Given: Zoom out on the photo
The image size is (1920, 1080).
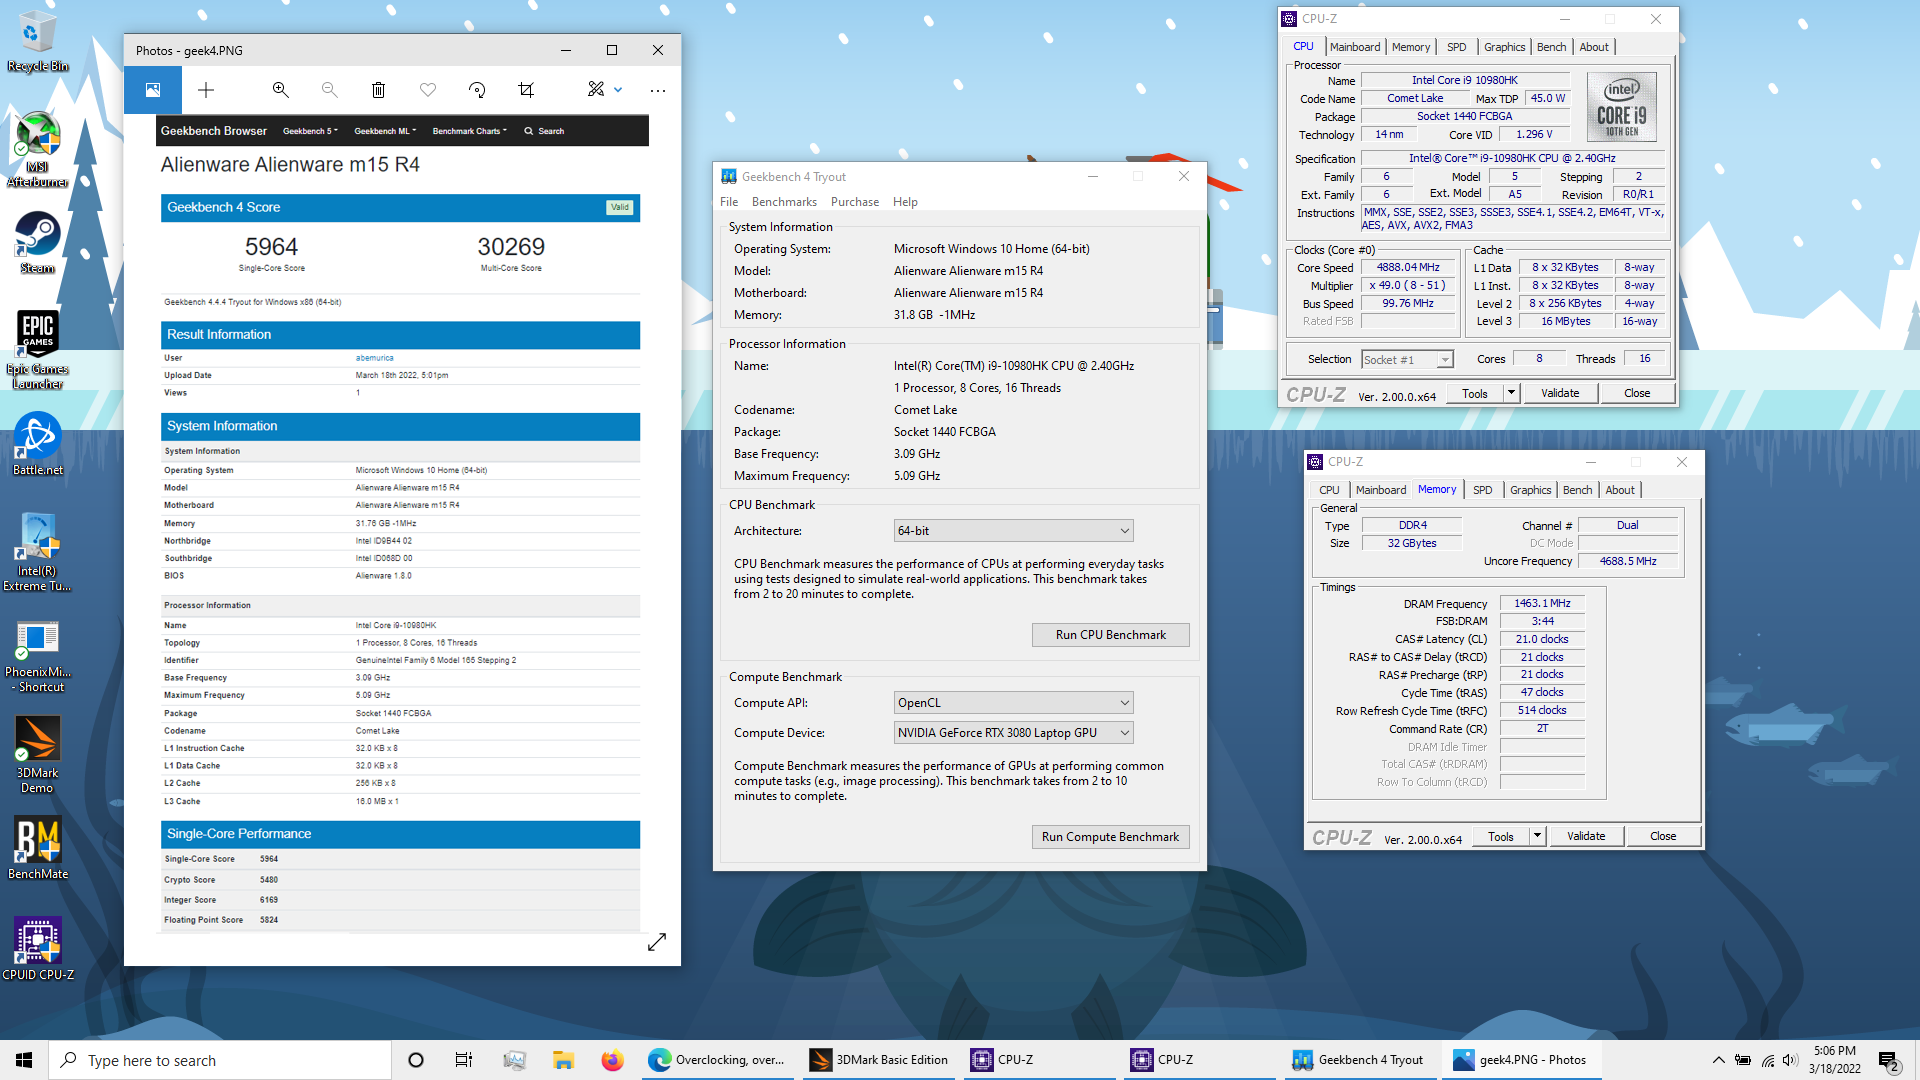Looking at the screenshot, I should click(329, 90).
